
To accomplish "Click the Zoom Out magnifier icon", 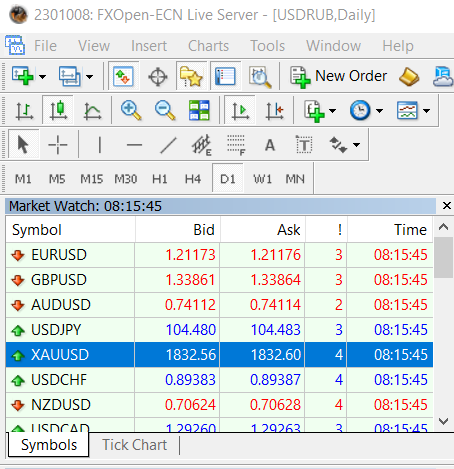I will pyautogui.click(x=165, y=110).
